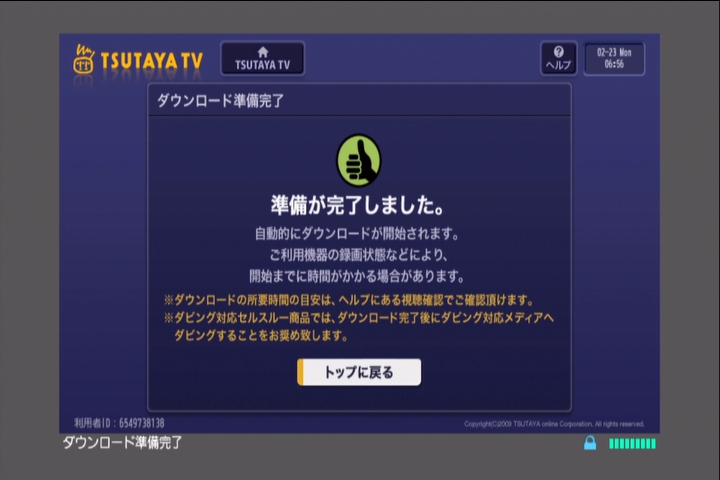Click the yellow line ダビングすることをお奨め致します。
Screen dimensions: 720x480
pyautogui.click(x=261, y=336)
